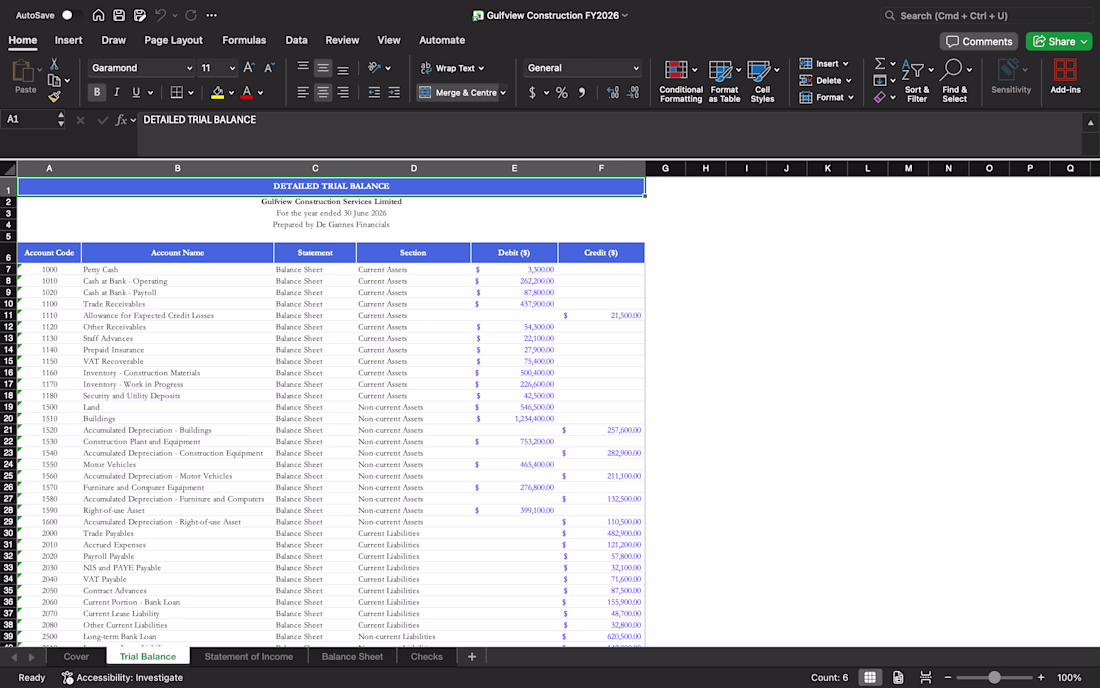The height and width of the screenshot is (688, 1100).
Task: Click the Increase Decimal icon
Action: [x=612, y=93]
